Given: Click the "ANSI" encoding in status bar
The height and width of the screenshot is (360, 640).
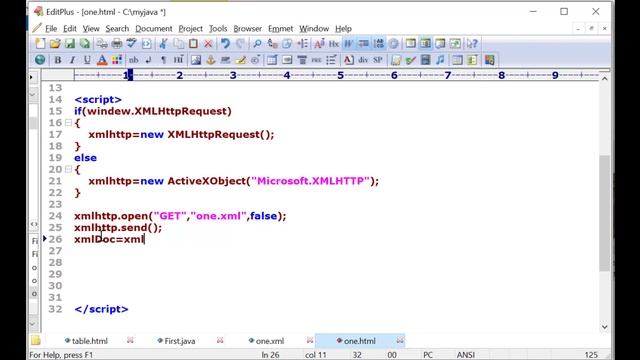Looking at the screenshot, I should pos(466,355).
